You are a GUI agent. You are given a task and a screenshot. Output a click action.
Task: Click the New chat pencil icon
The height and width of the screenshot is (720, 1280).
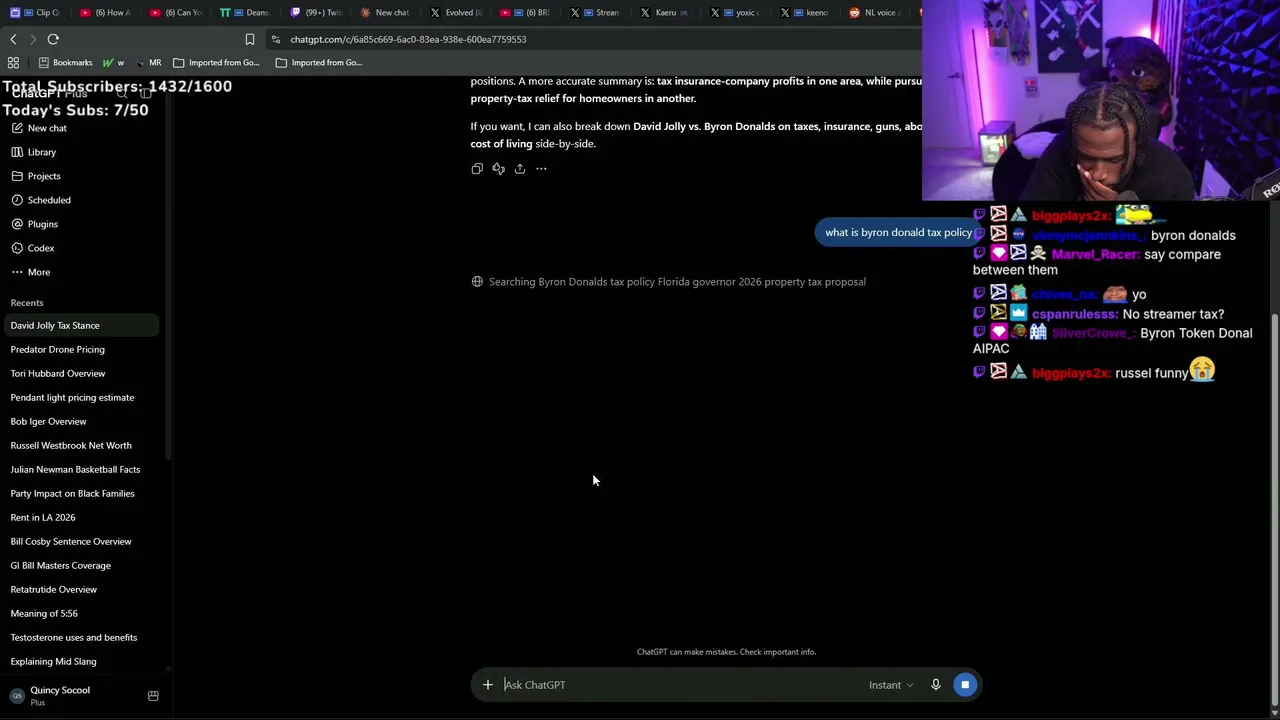click(17, 128)
